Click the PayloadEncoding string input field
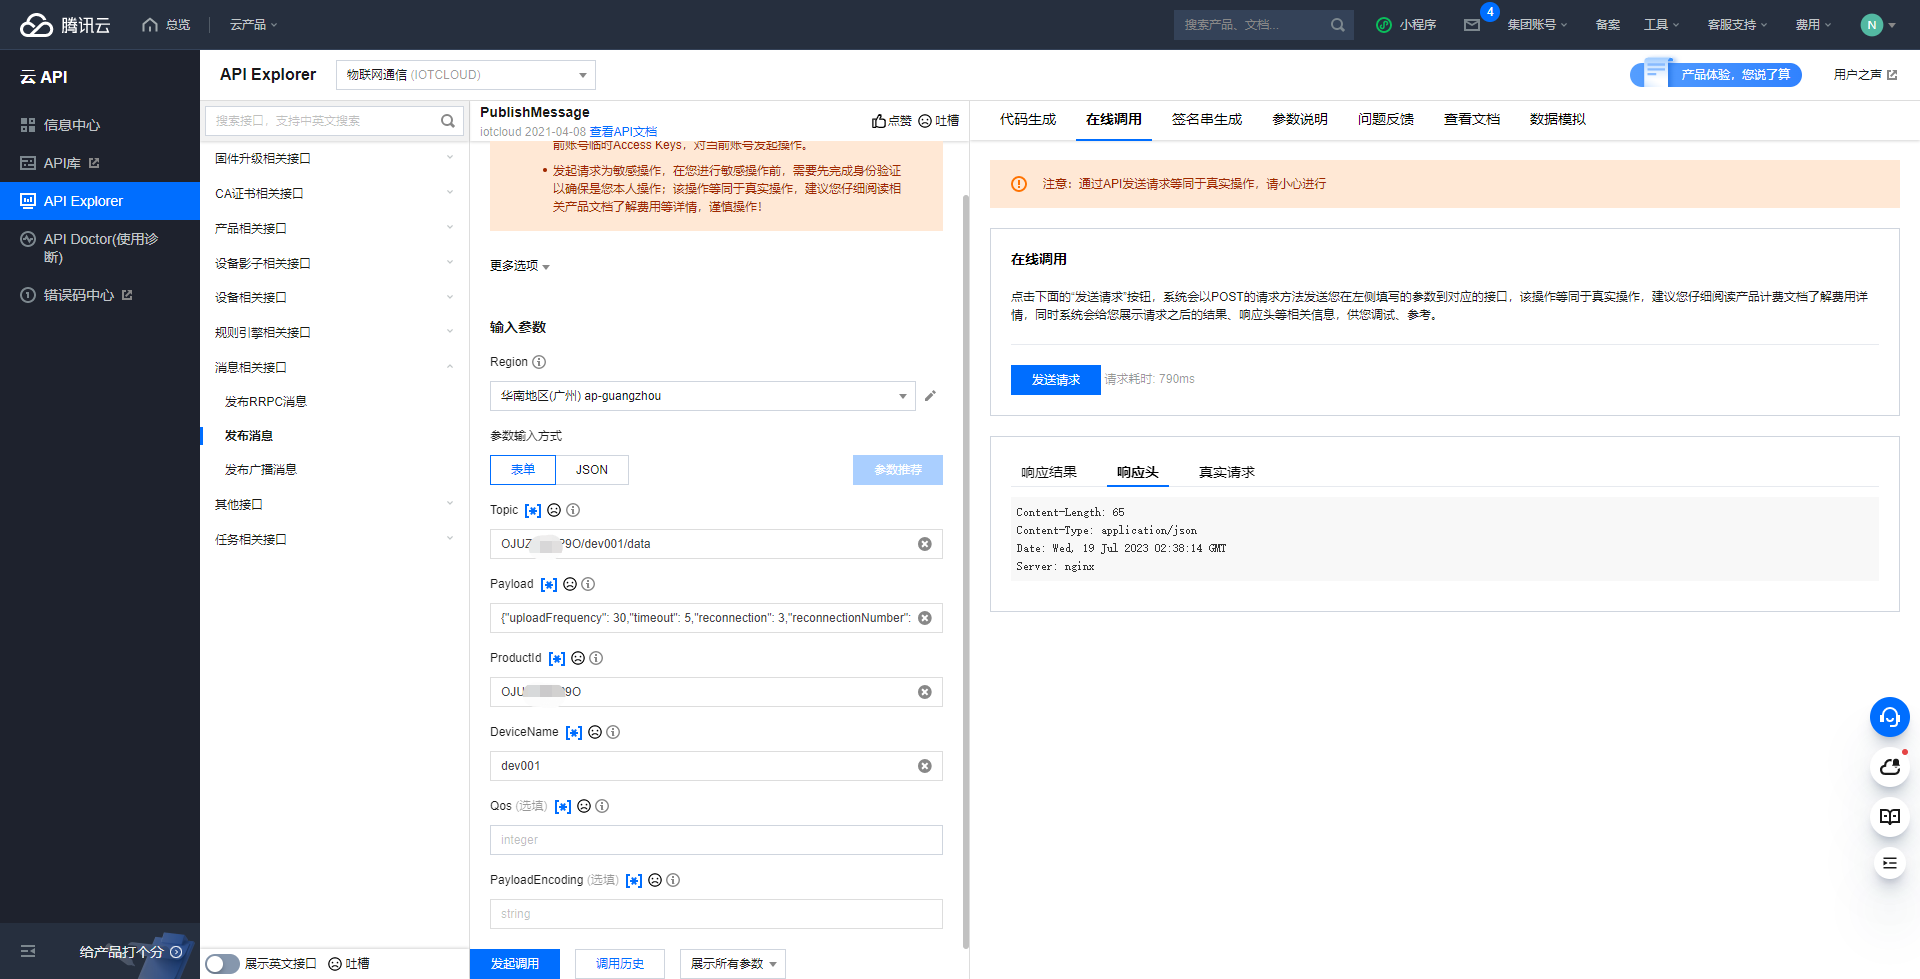The height and width of the screenshot is (979, 1920). tap(716, 914)
